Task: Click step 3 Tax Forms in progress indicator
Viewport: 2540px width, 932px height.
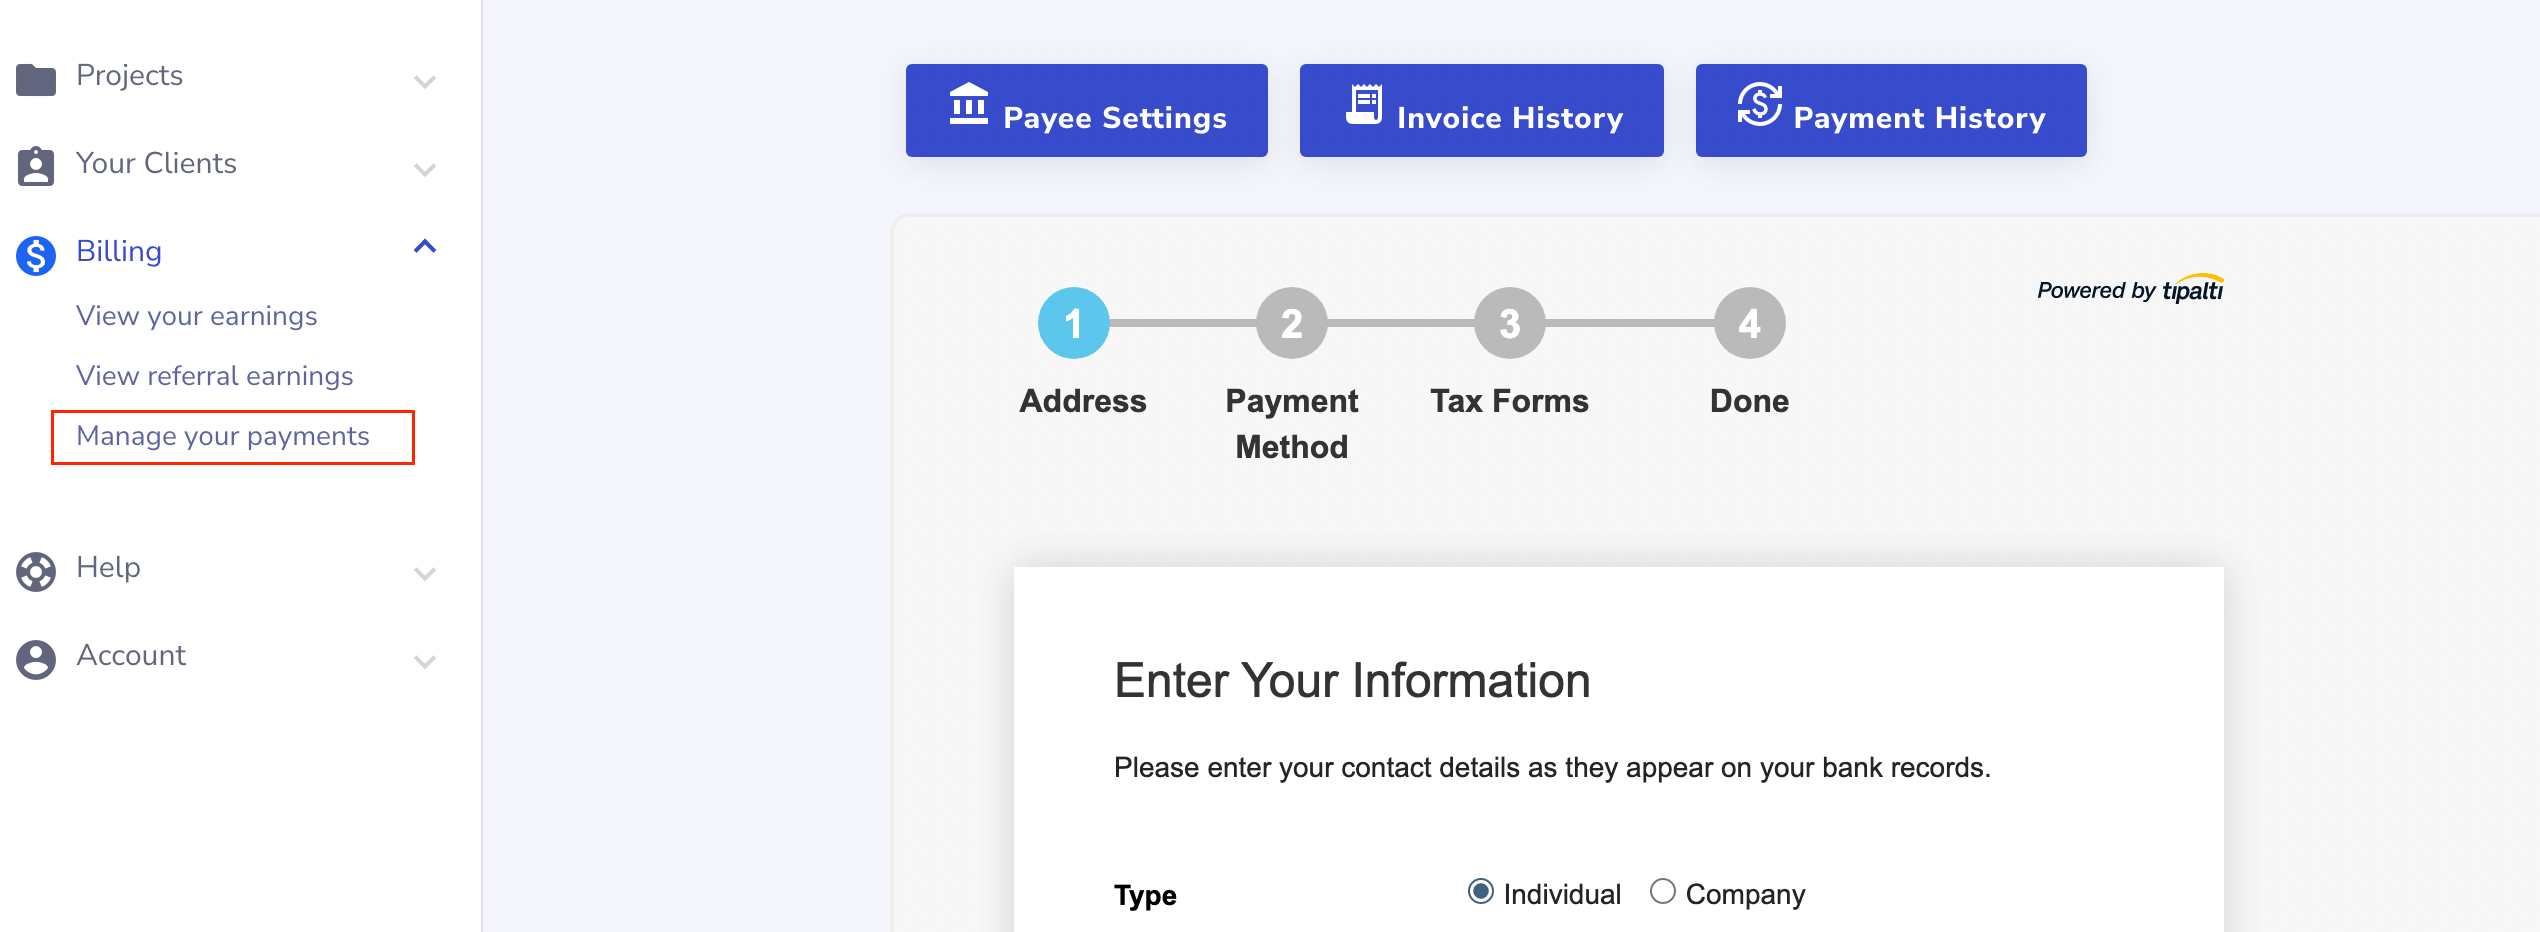Action: pos(1509,323)
